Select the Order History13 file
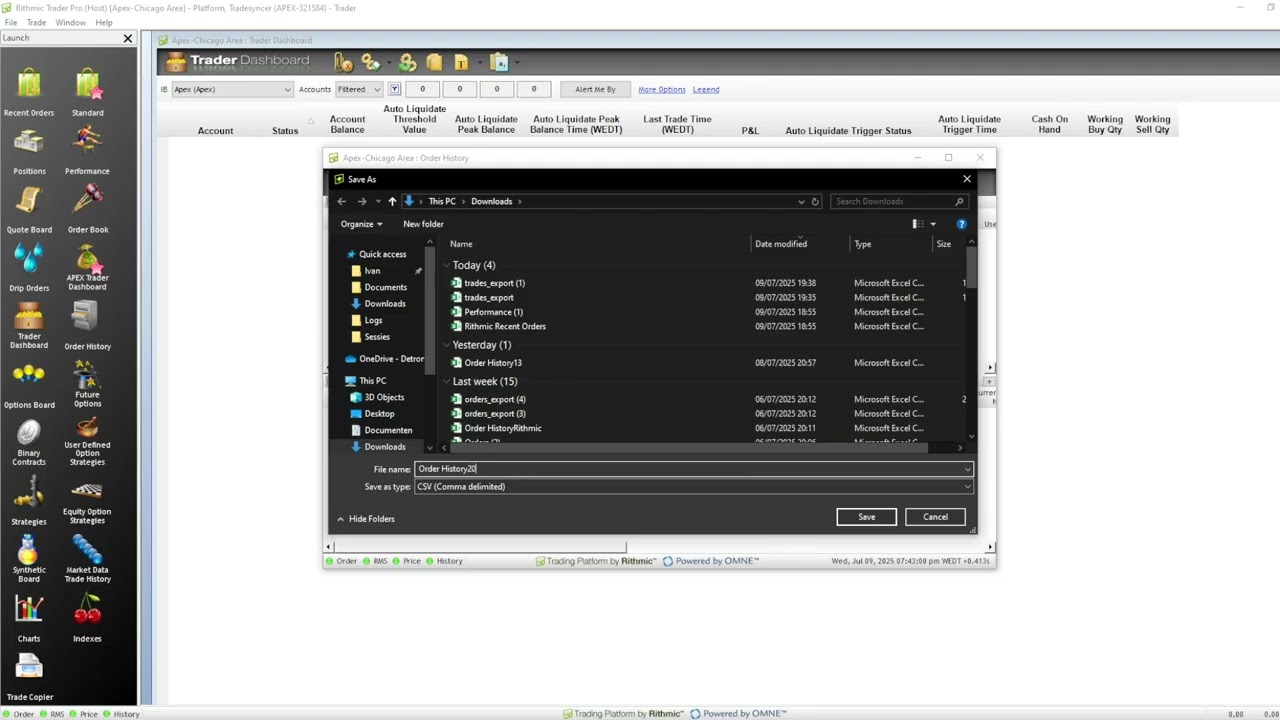 pyautogui.click(x=492, y=363)
